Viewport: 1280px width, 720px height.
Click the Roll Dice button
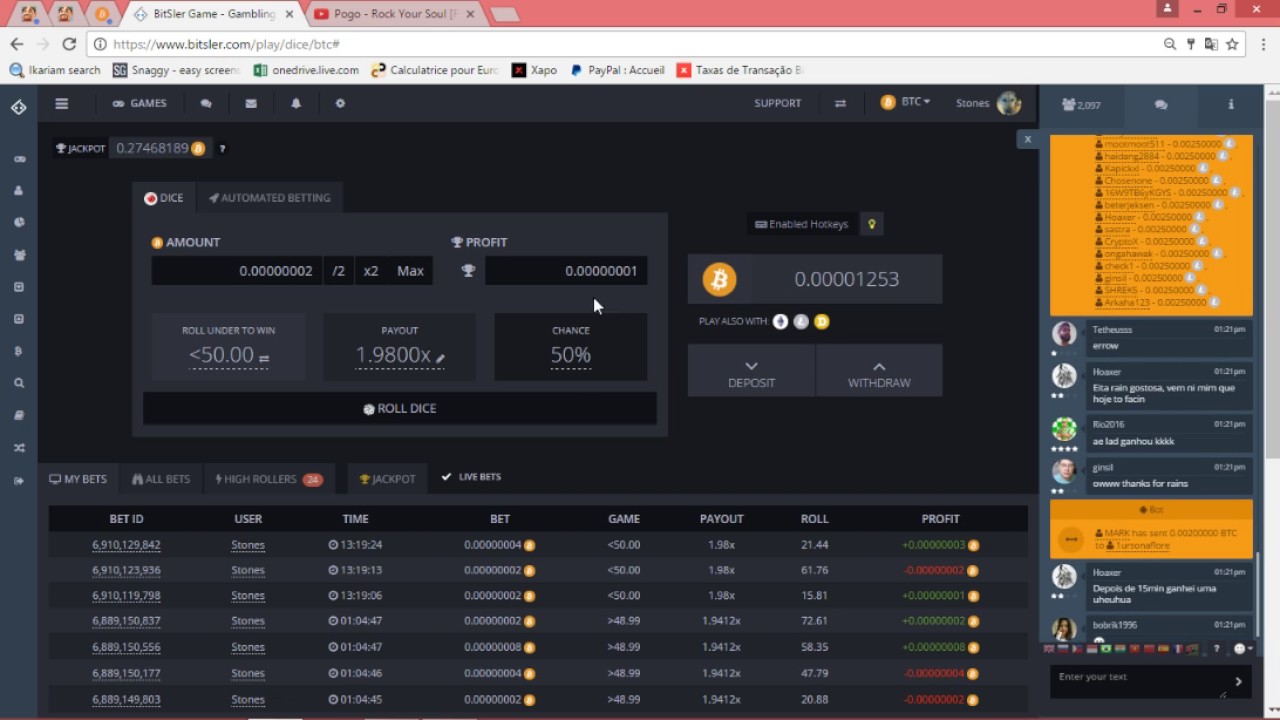[x=400, y=408]
